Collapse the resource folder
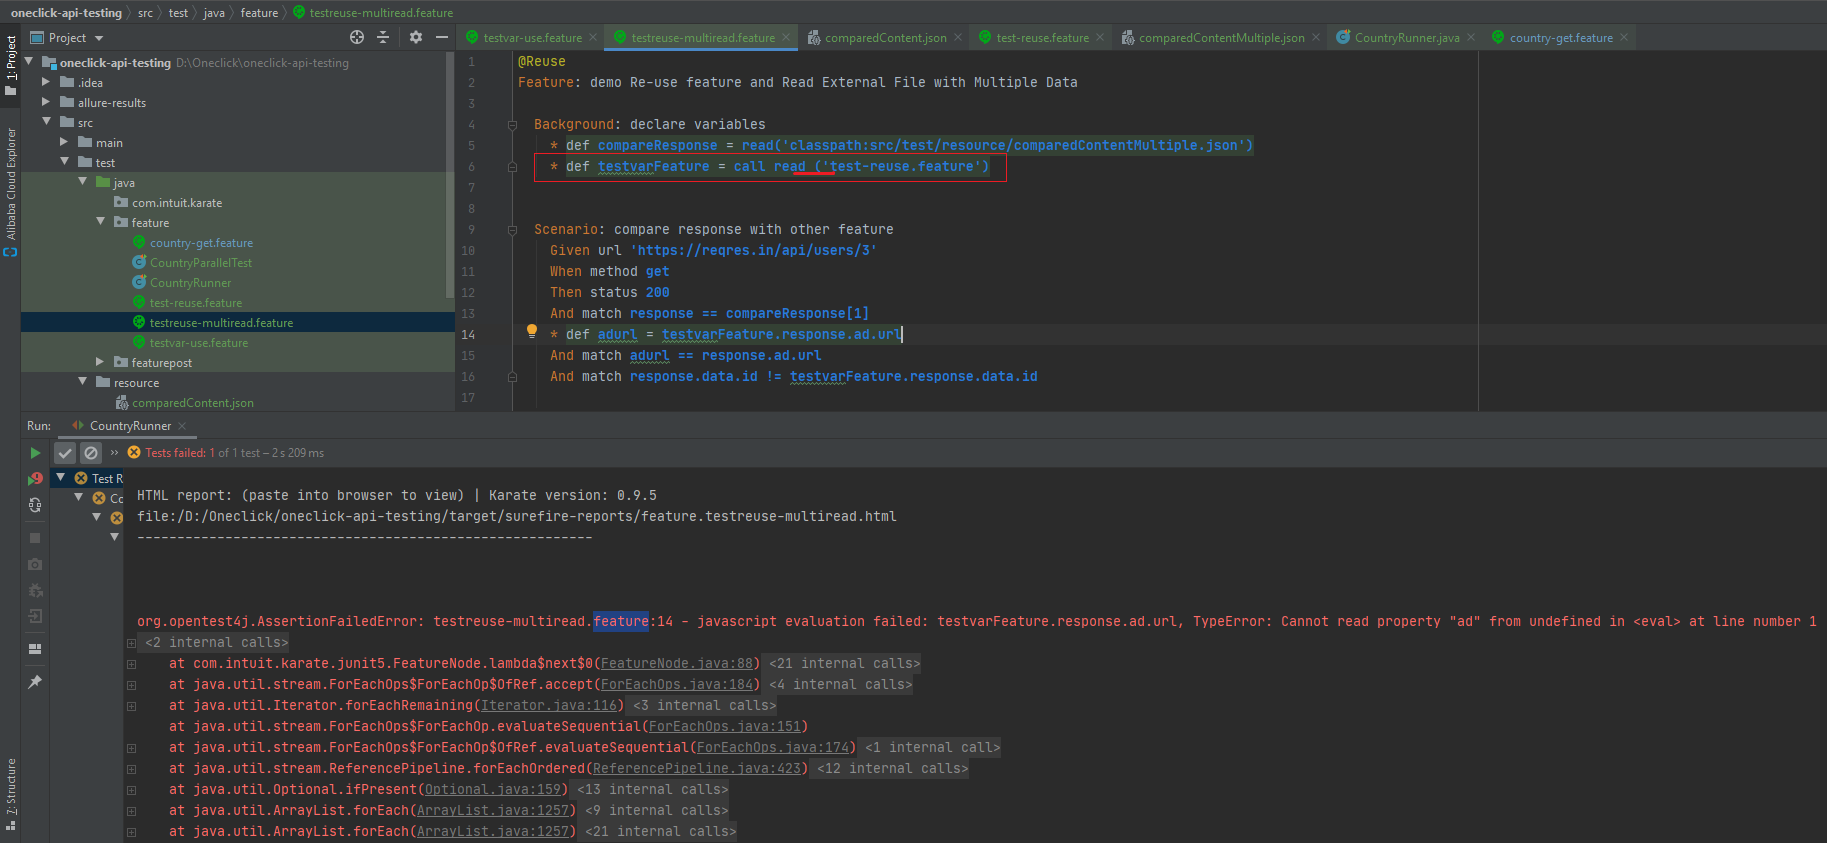 coord(83,382)
